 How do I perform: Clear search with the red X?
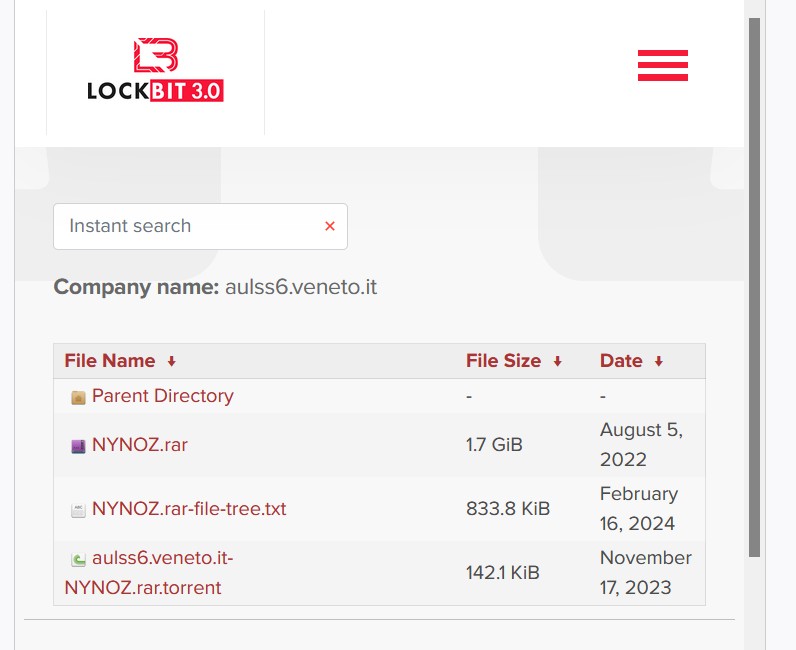[x=330, y=226]
